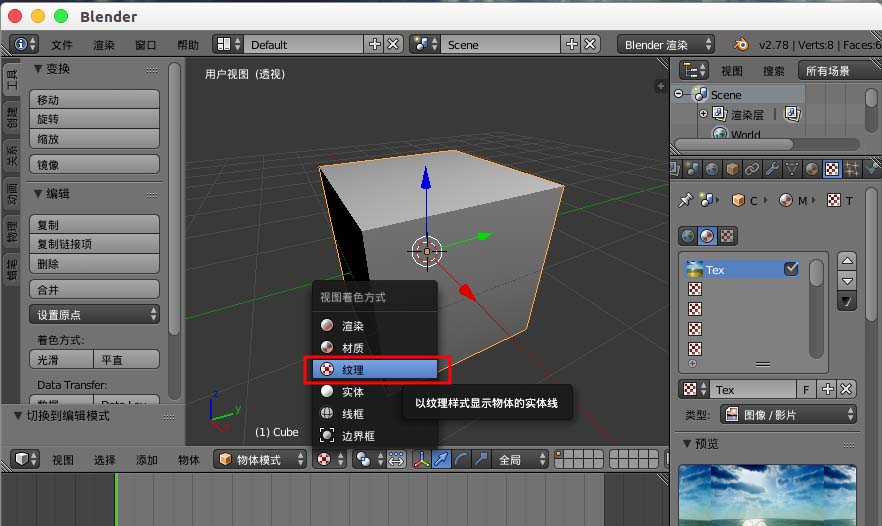The height and width of the screenshot is (526, 882).
Task: Open the 图像 / 影片 type dropdown
Action: pos(789,415)
